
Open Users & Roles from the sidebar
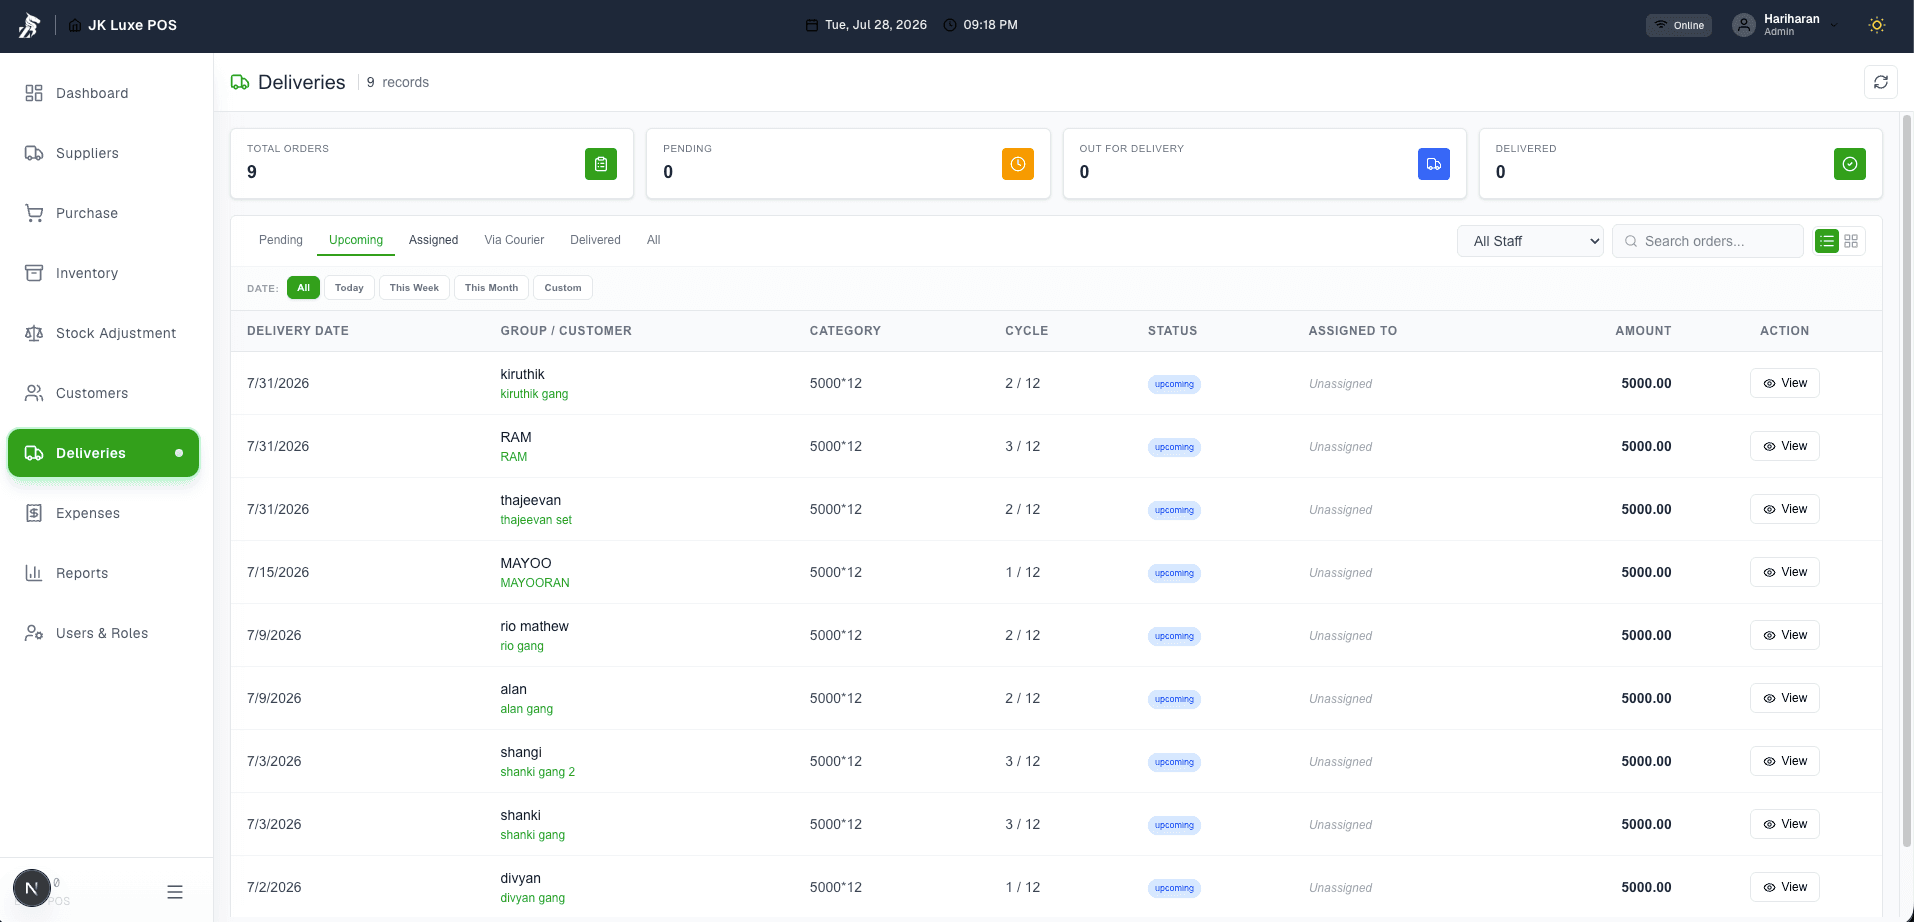[x=104, y=633]
